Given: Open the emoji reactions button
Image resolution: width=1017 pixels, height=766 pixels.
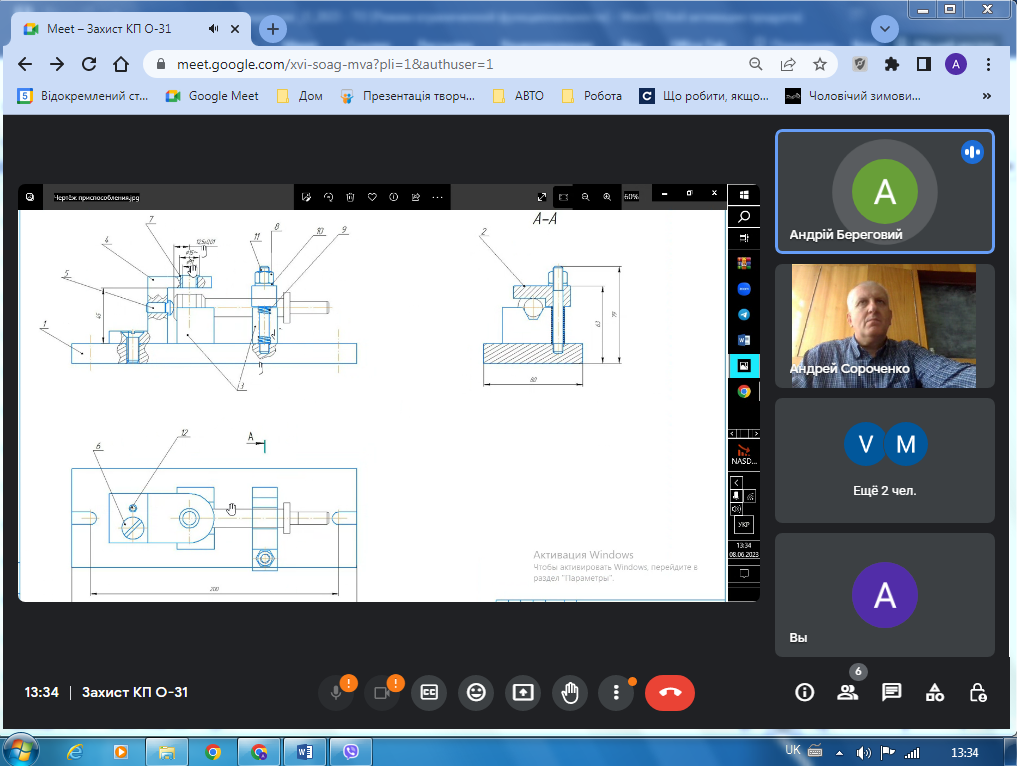Looking at the screenshot, I should click(x=477, y=692).
